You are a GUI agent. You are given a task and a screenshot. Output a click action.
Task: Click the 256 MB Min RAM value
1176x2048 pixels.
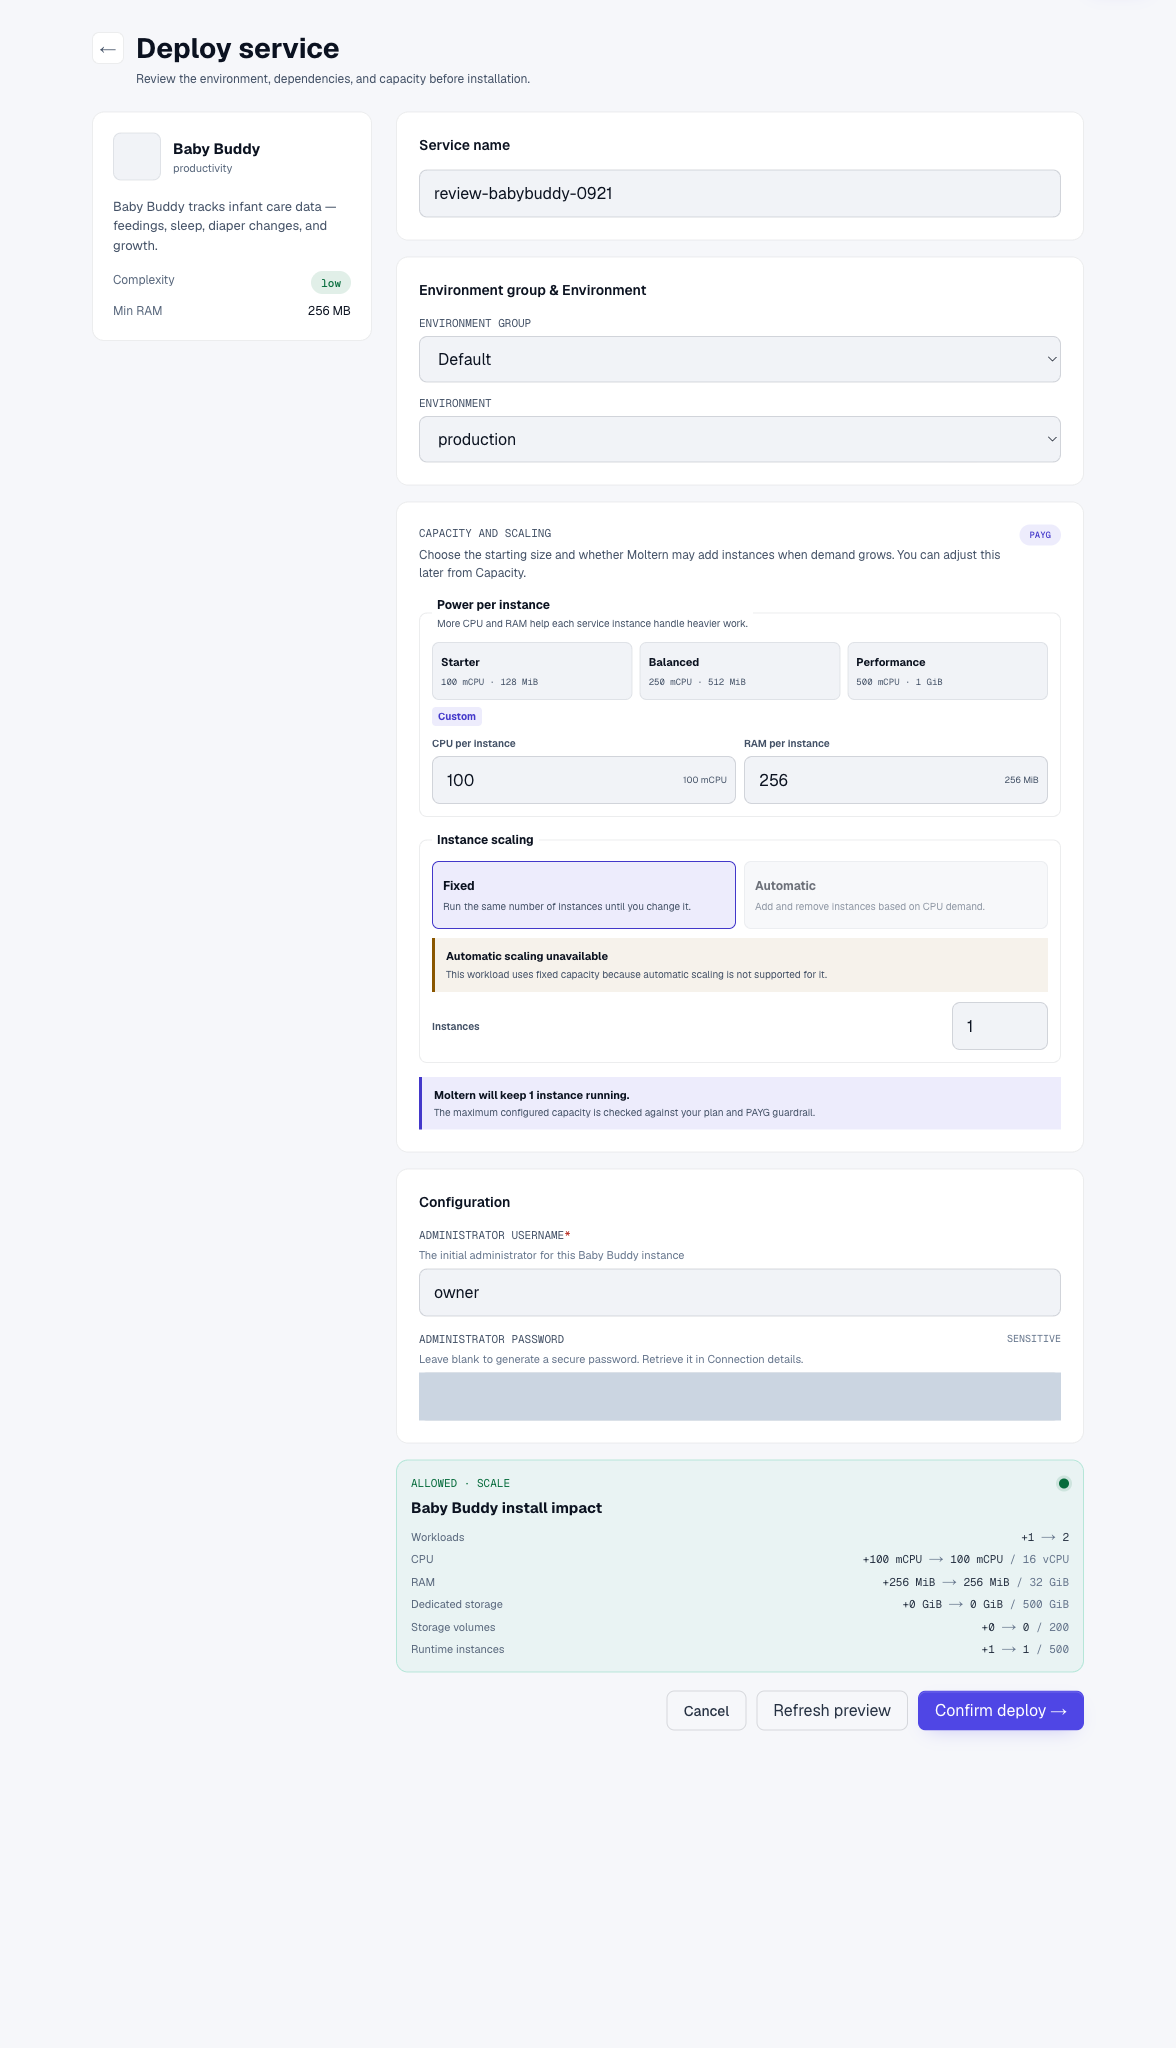pos(329,311)
